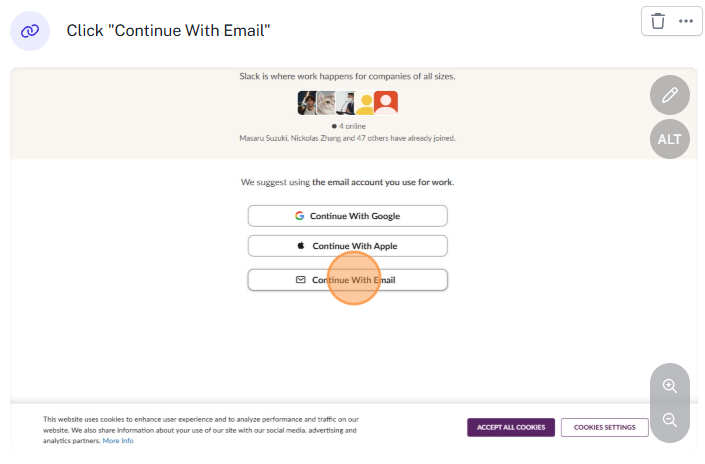Open the ALT text editor button
Viewport: 705px width, 464px height.
pyautogui.click(x=669, y=139)
